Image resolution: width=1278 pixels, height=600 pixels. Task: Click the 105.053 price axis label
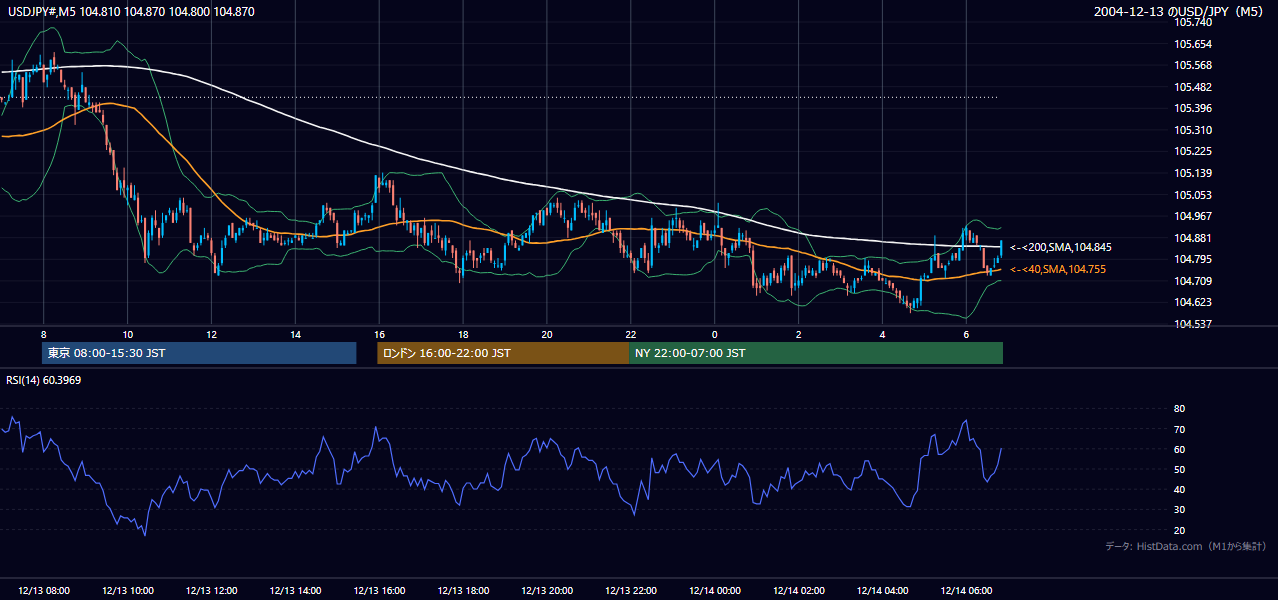(1192, 195)
